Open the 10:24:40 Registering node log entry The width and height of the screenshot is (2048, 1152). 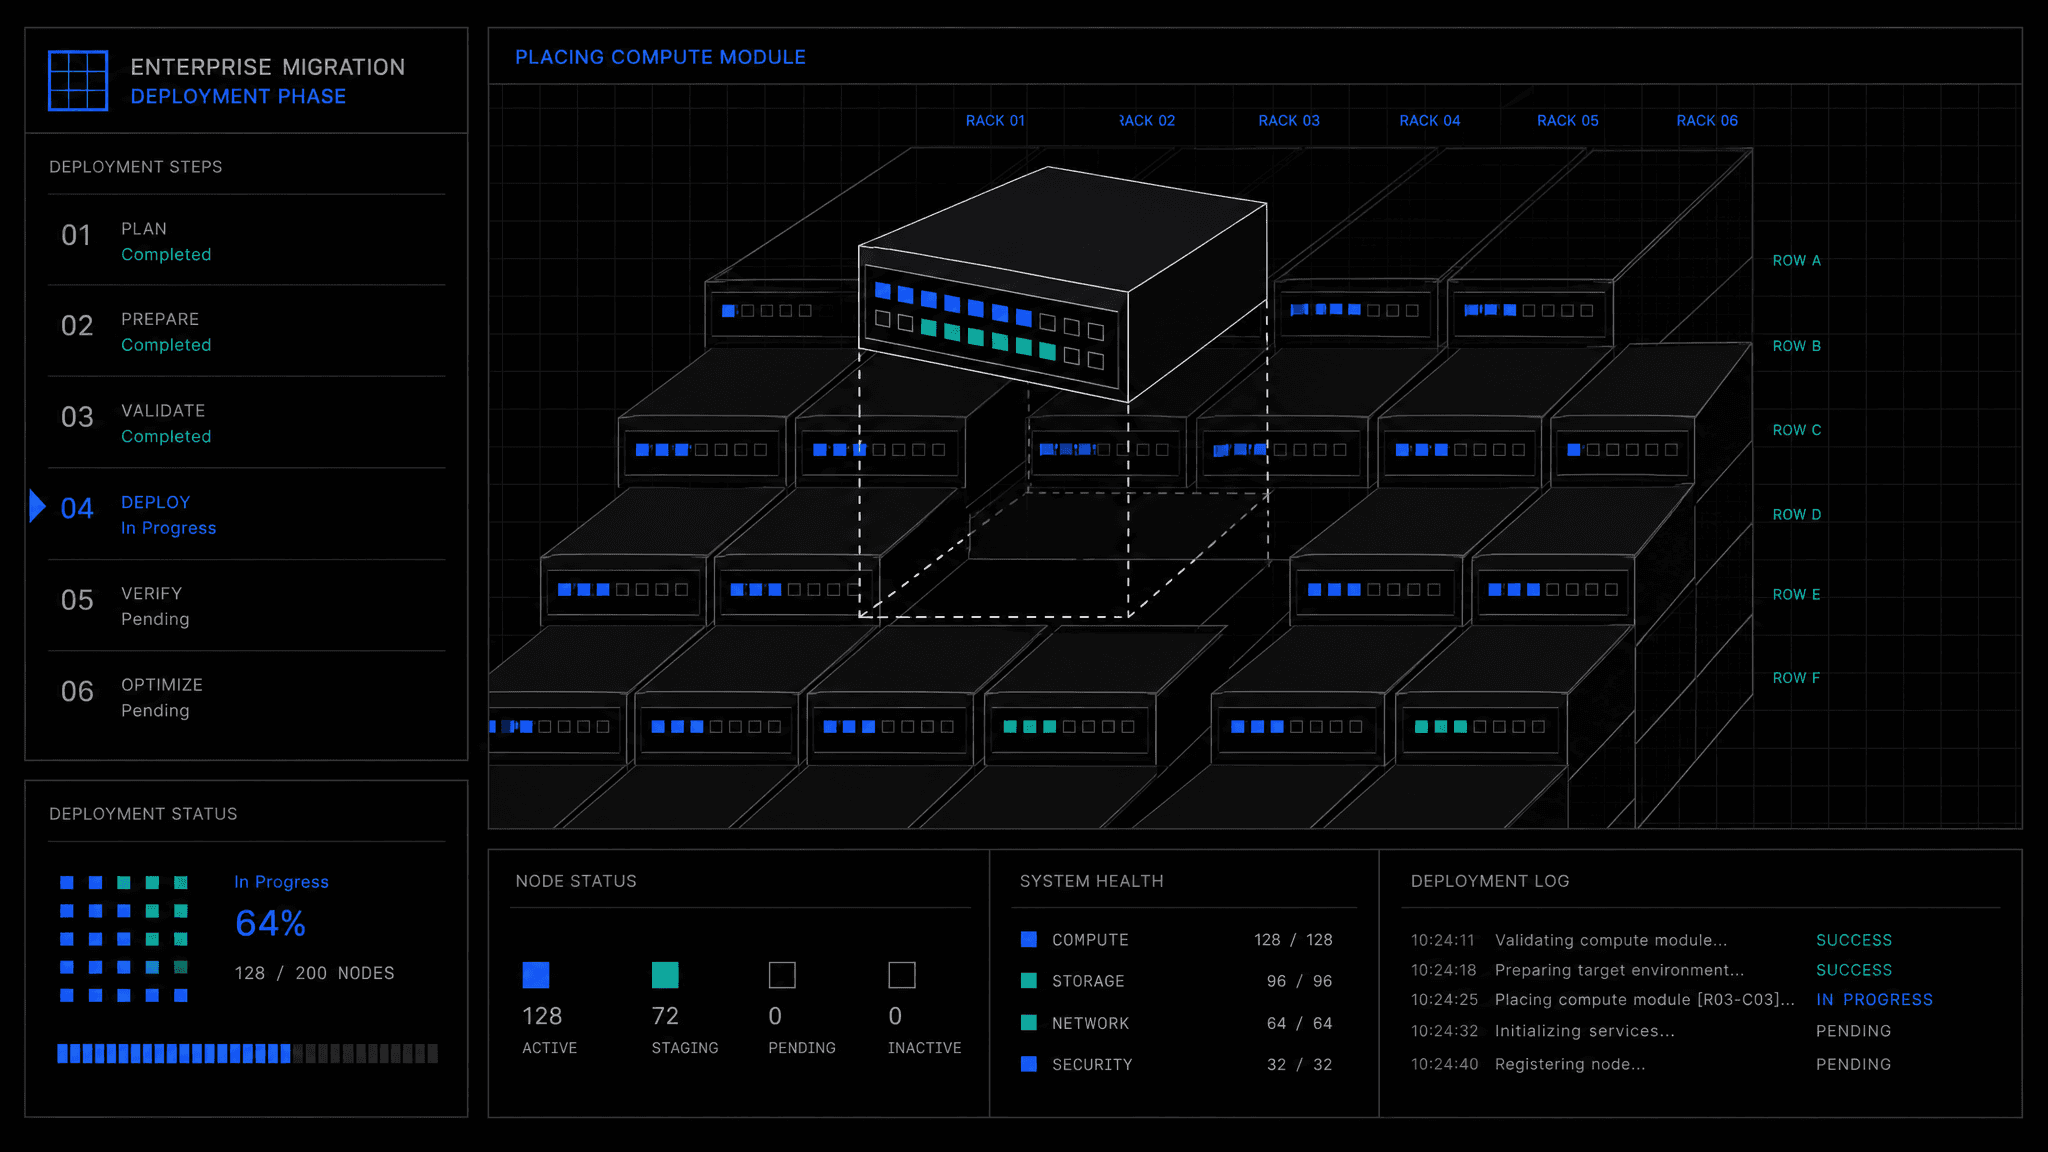[x=1651, y=1064]
